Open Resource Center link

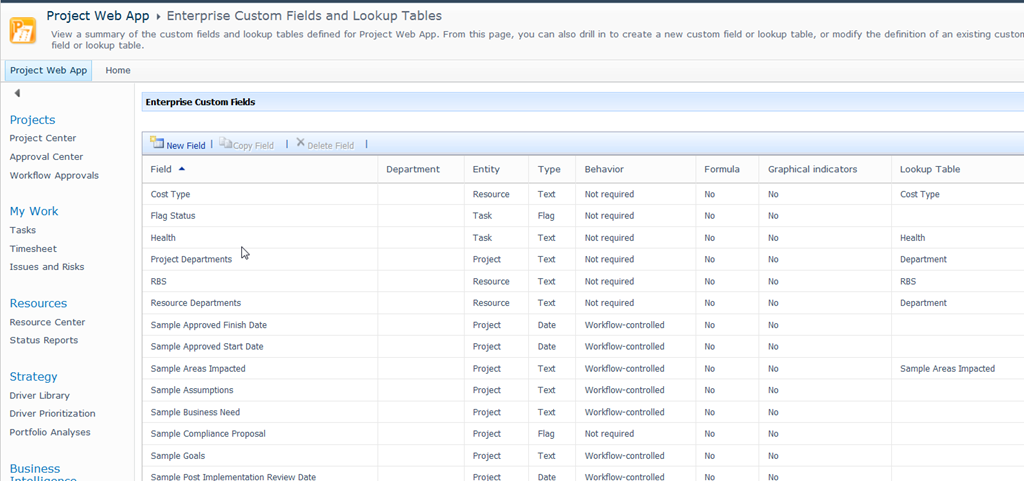pyautogui.click(x=47, y=322)
